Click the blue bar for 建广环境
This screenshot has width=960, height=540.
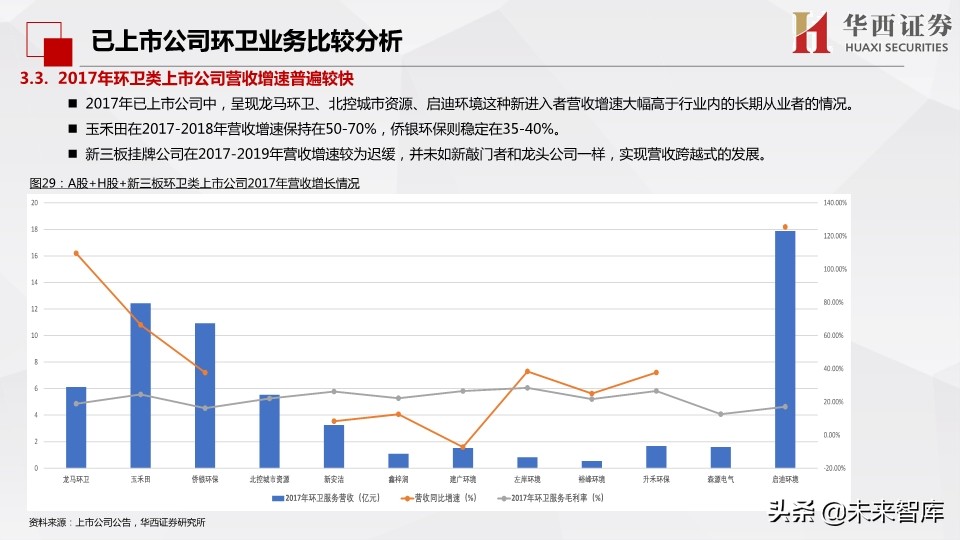click(x=463, y=458)
